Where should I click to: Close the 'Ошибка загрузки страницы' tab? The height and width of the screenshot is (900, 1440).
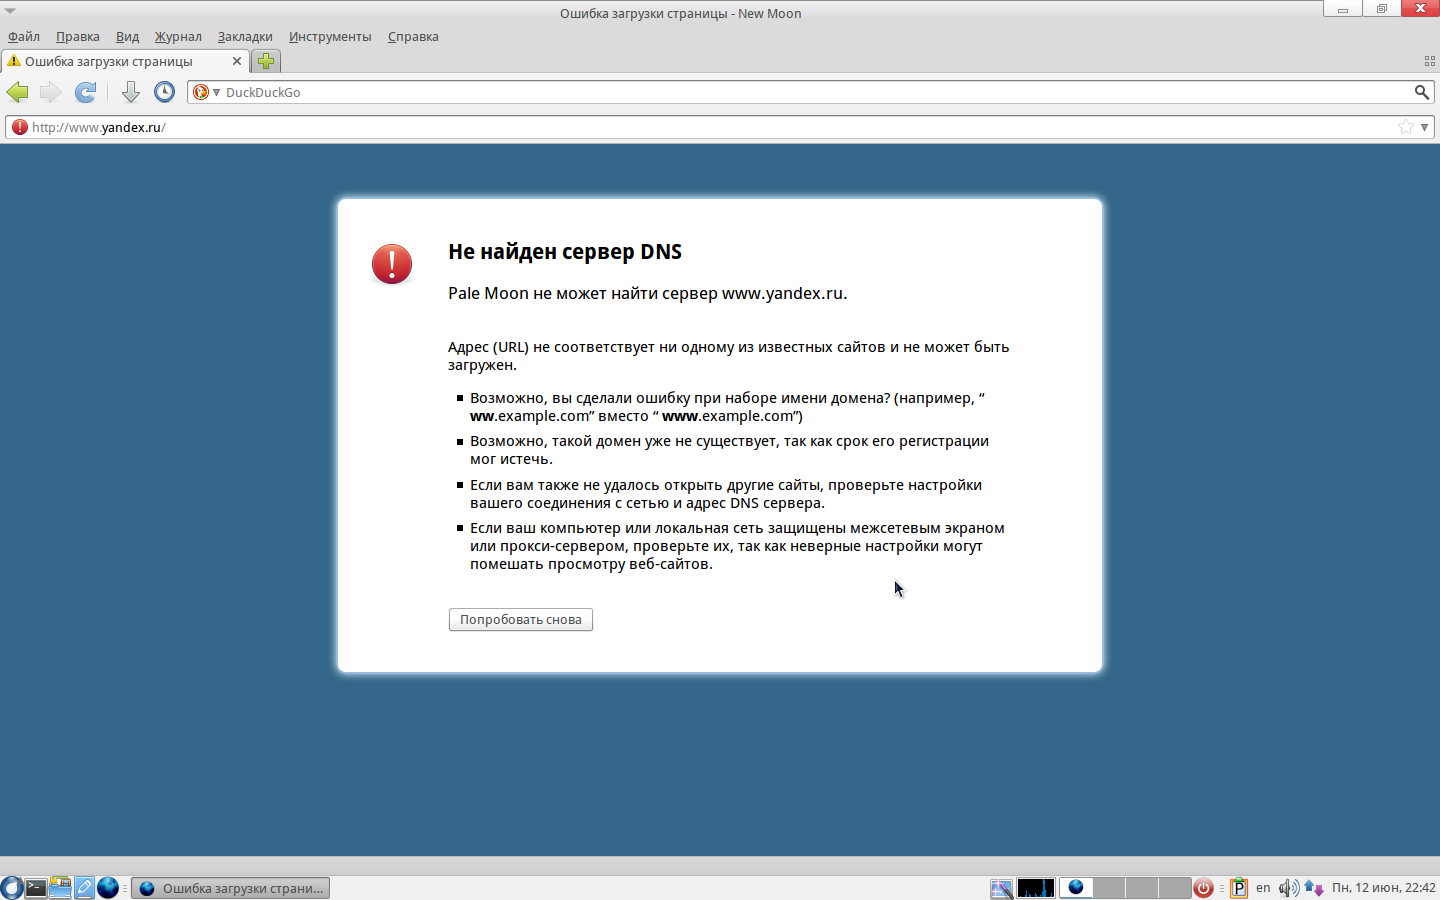(237, 61)
